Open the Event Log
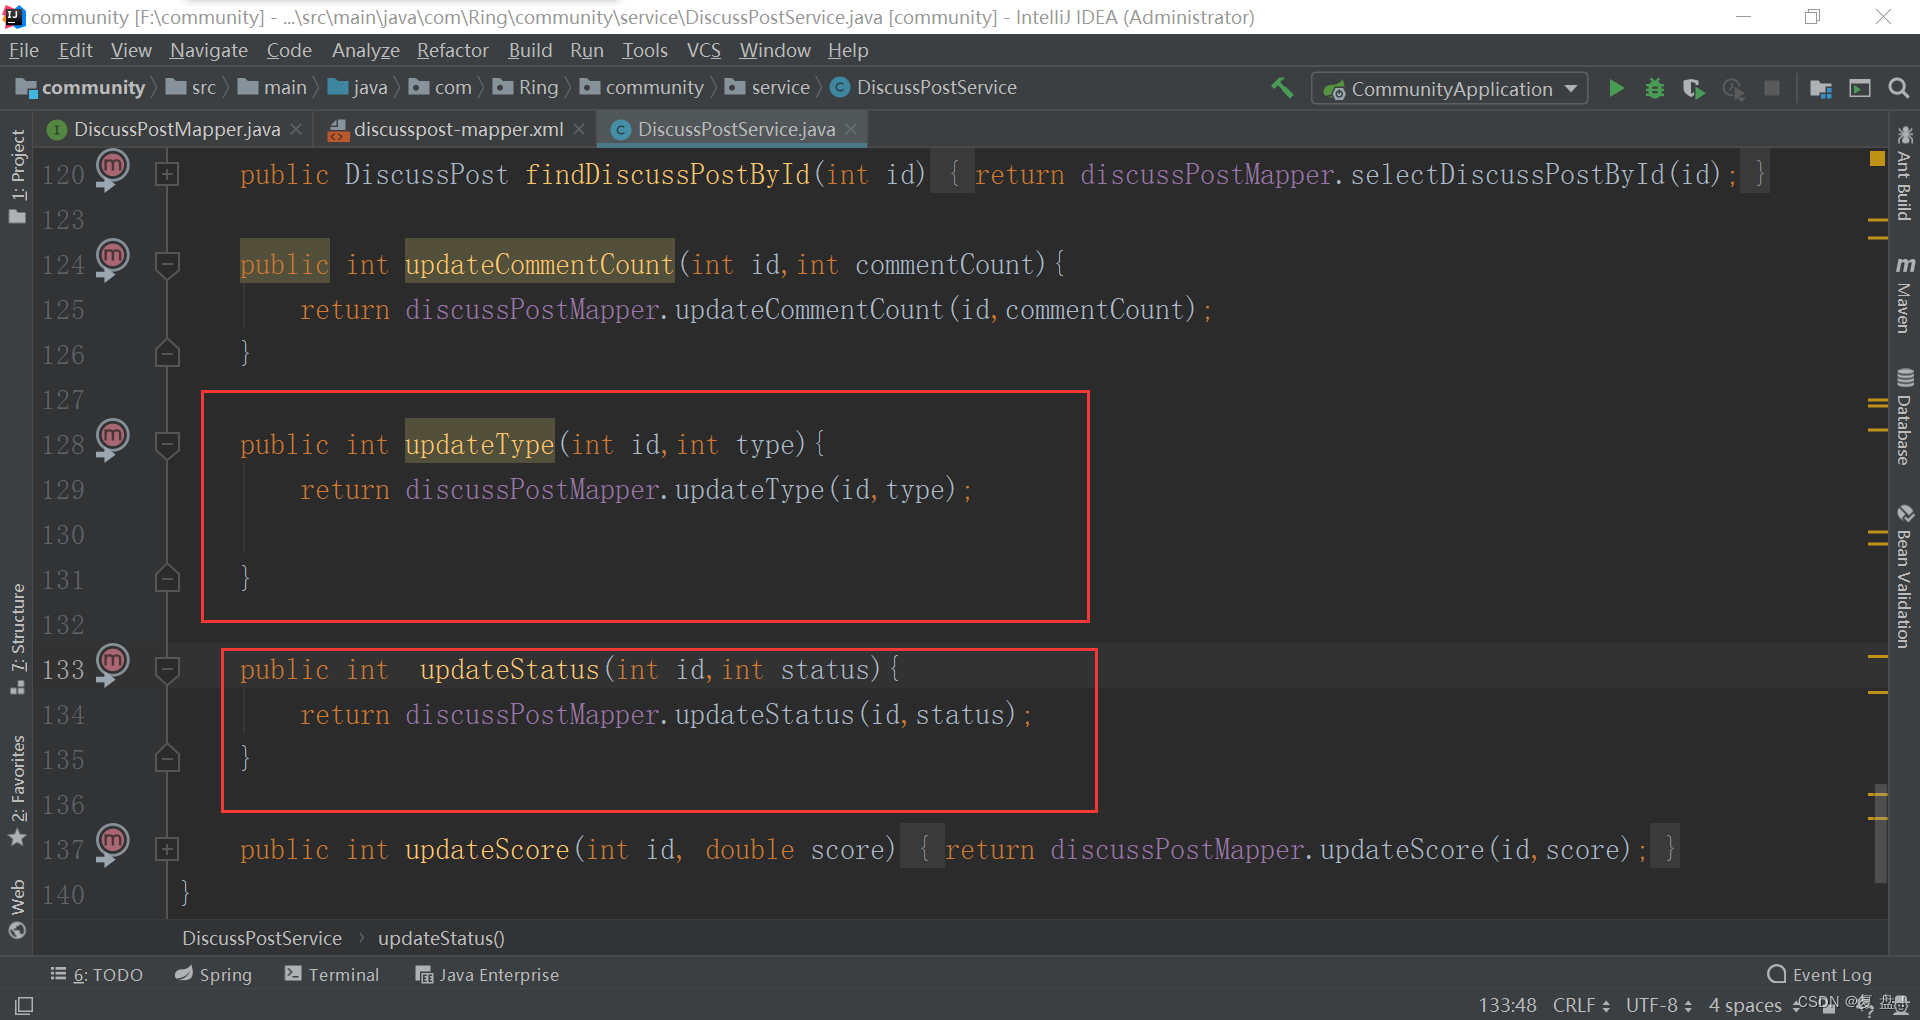 [1819, 974]
